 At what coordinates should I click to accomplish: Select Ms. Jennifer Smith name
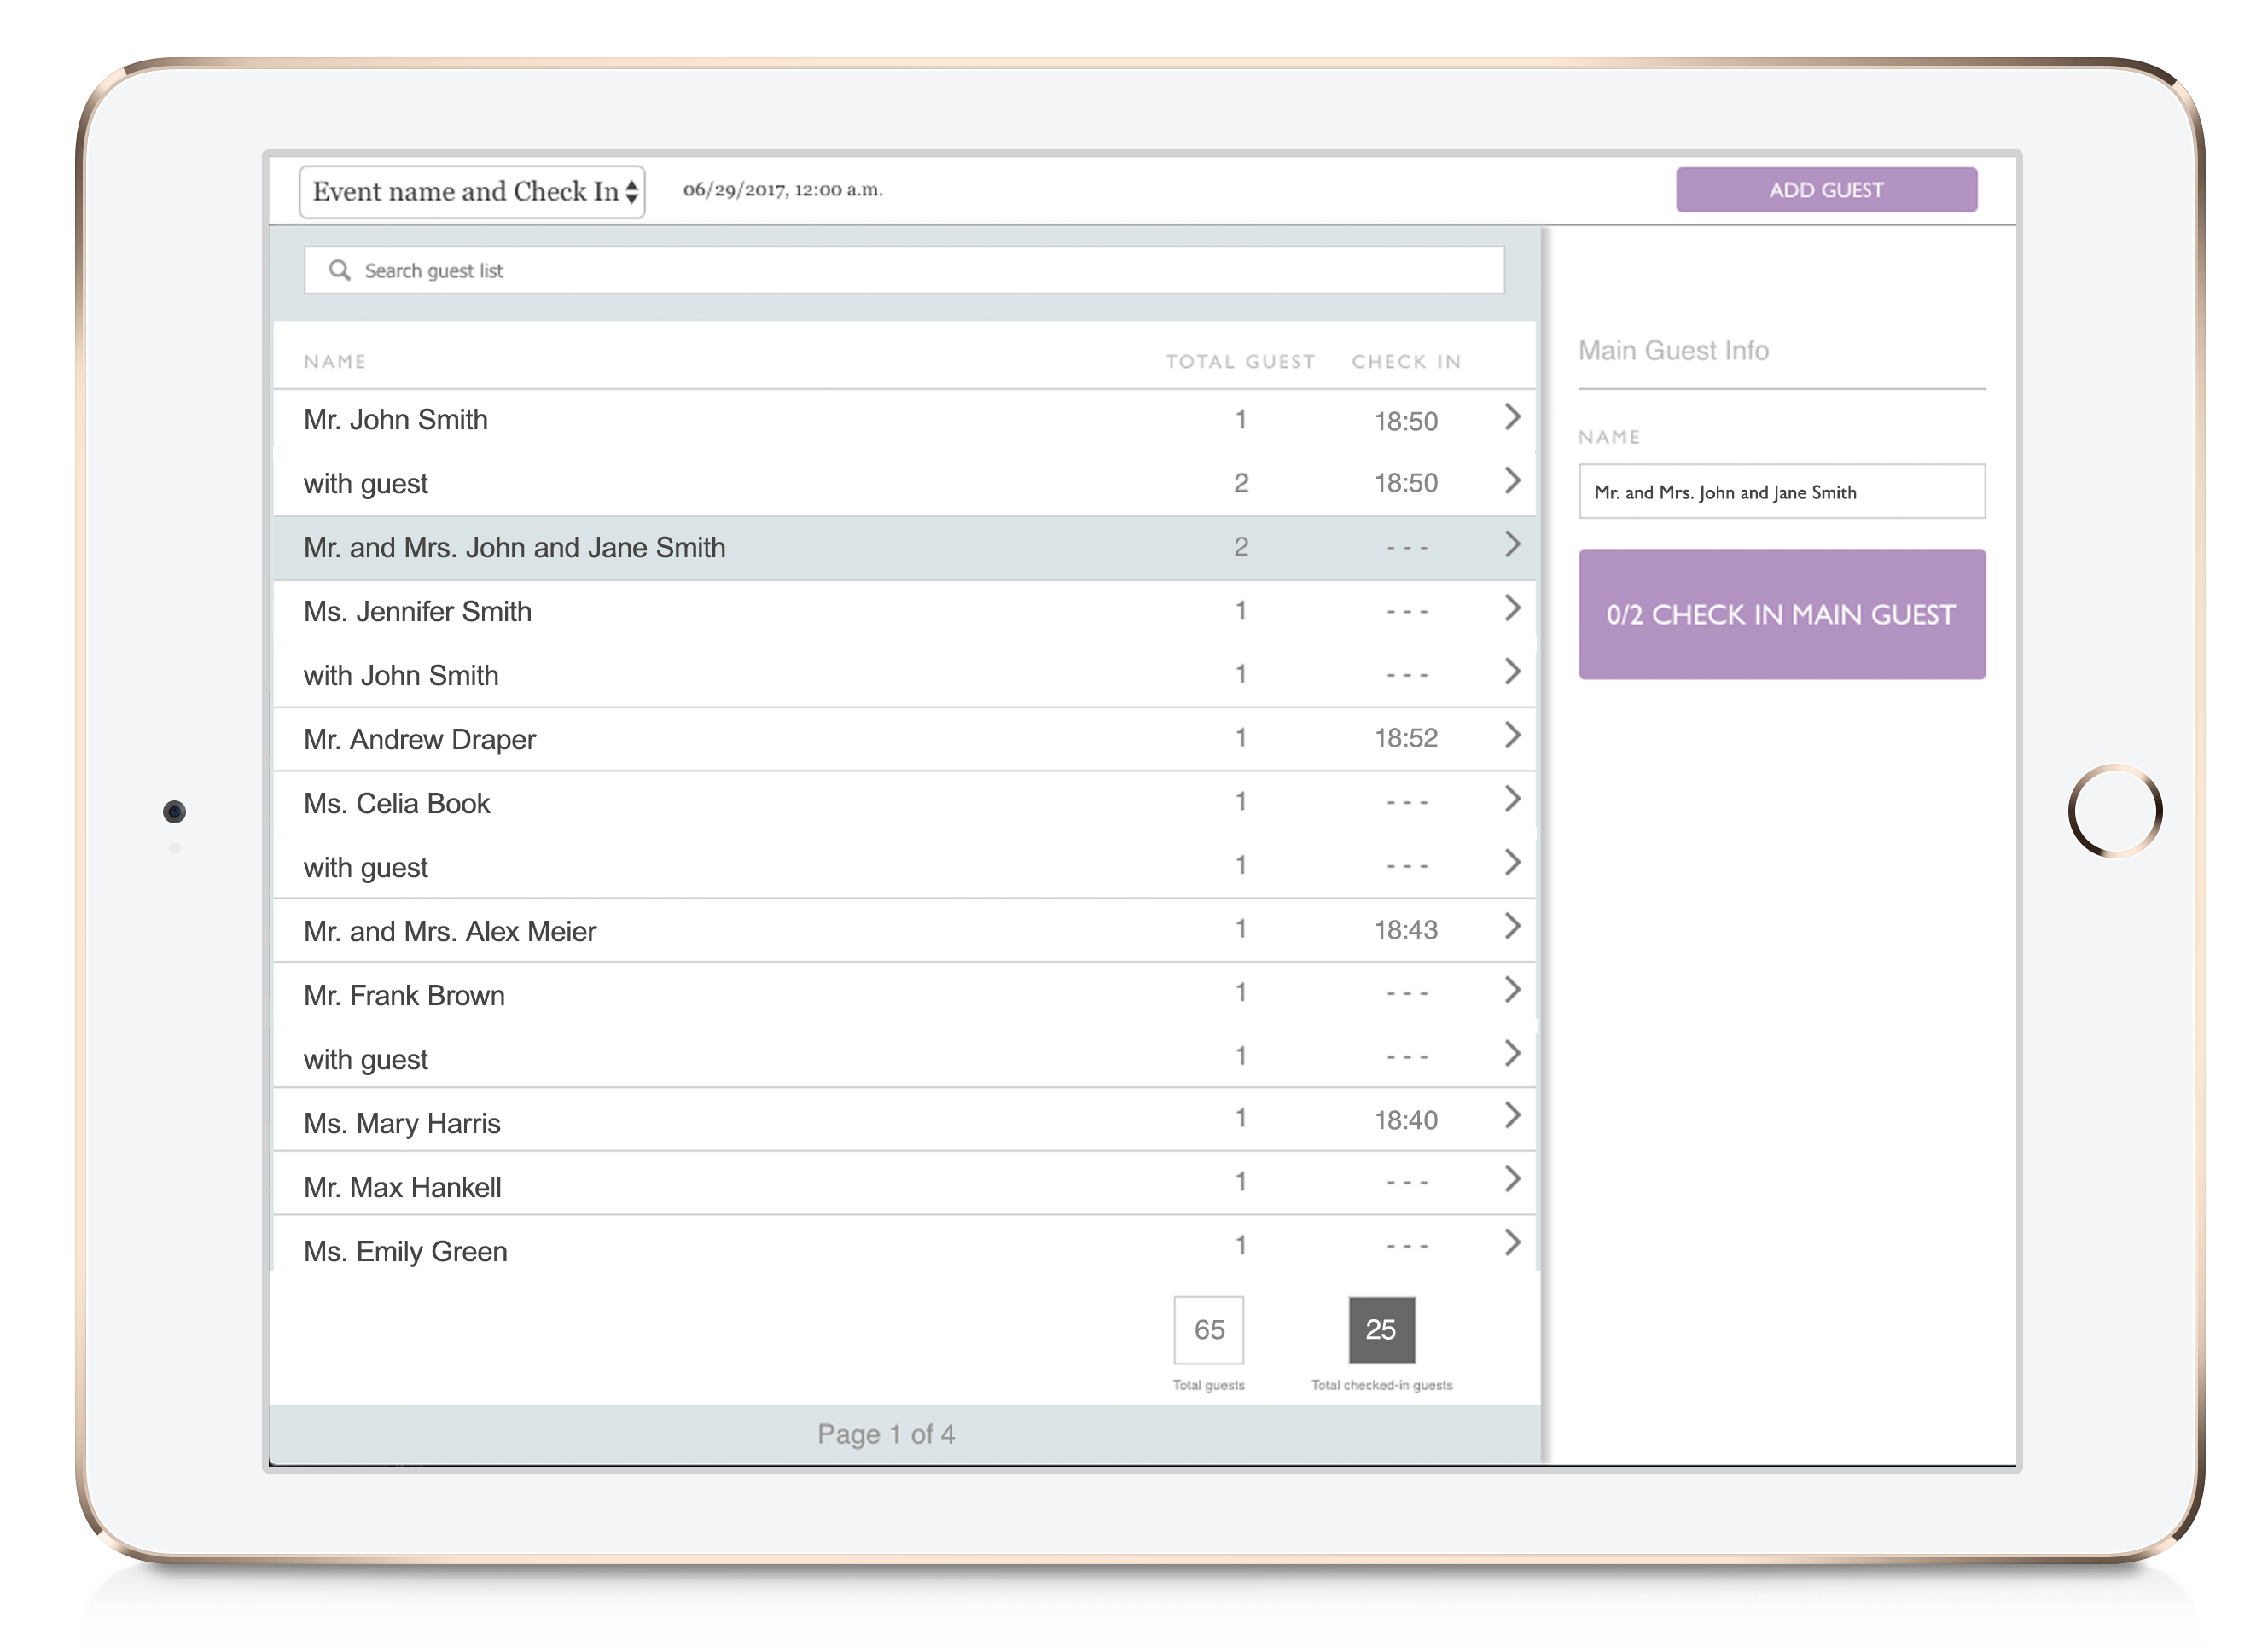click(x=418, y=612)
